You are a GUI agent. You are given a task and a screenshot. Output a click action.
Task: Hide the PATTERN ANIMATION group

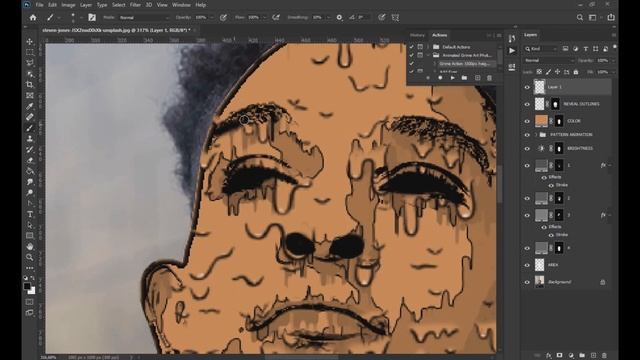coord(527,135)
